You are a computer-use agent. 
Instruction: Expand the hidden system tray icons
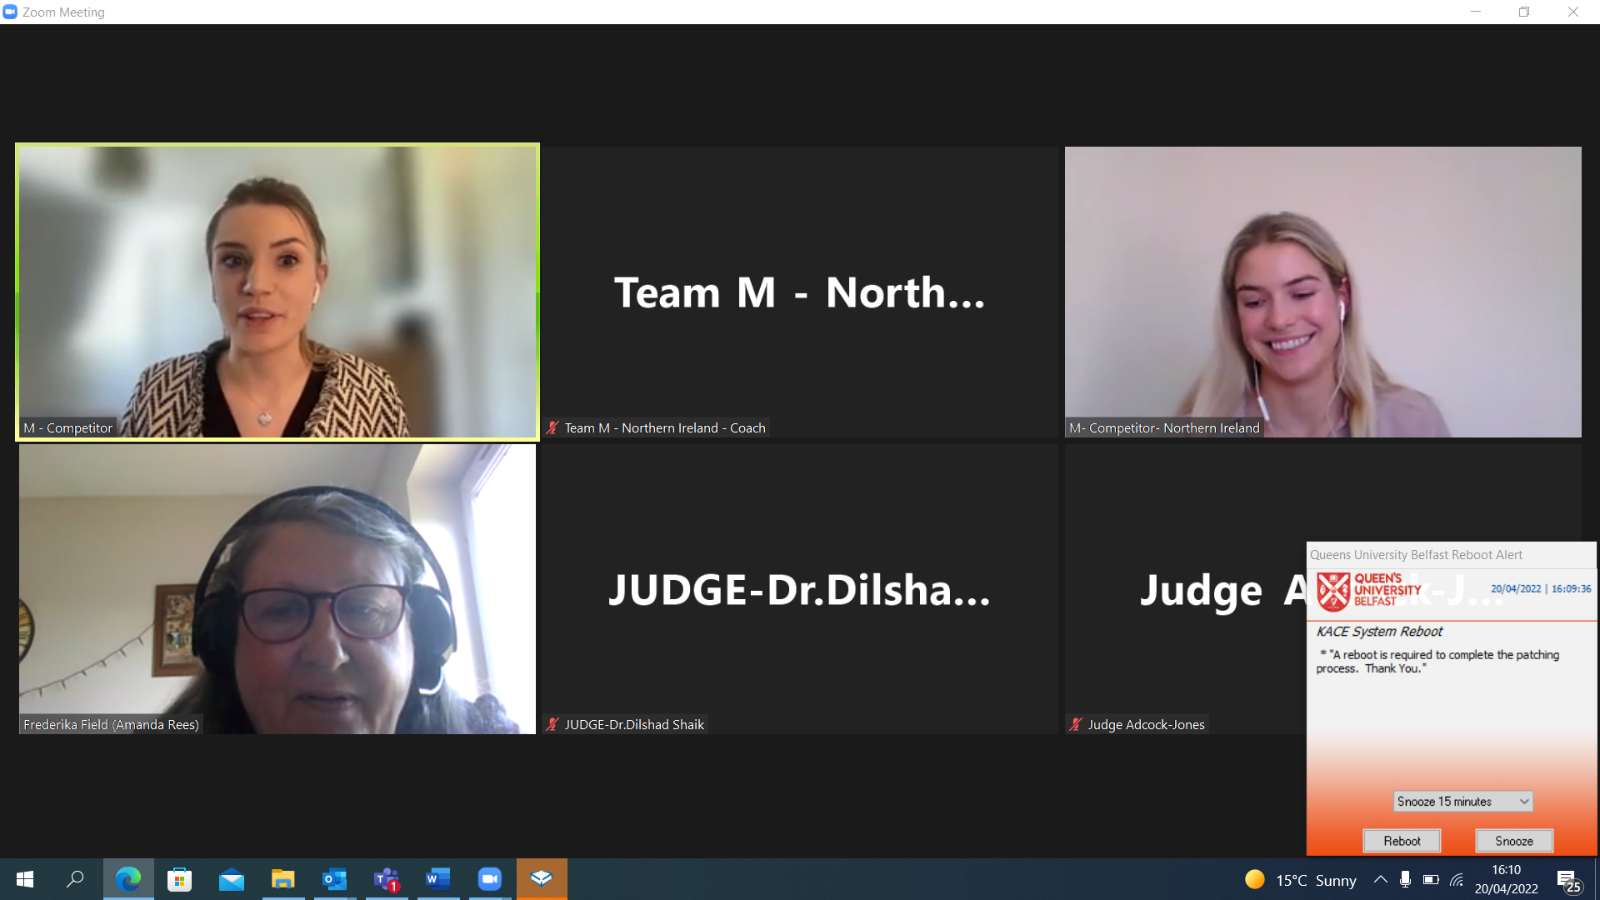1380,880
